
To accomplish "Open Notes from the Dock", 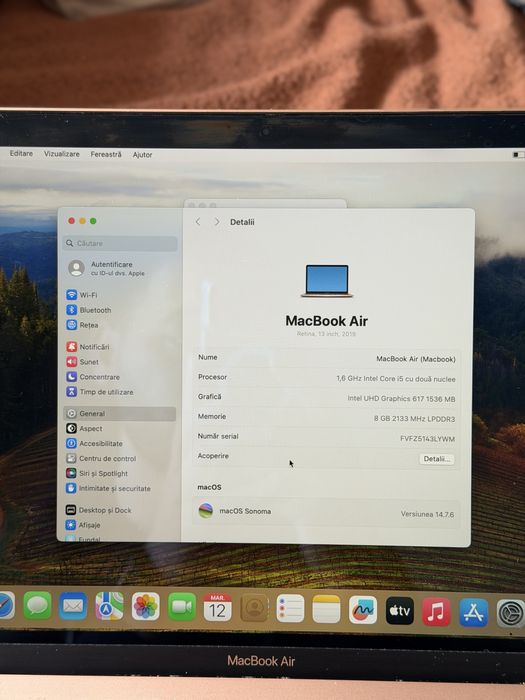I will [326, 609].
